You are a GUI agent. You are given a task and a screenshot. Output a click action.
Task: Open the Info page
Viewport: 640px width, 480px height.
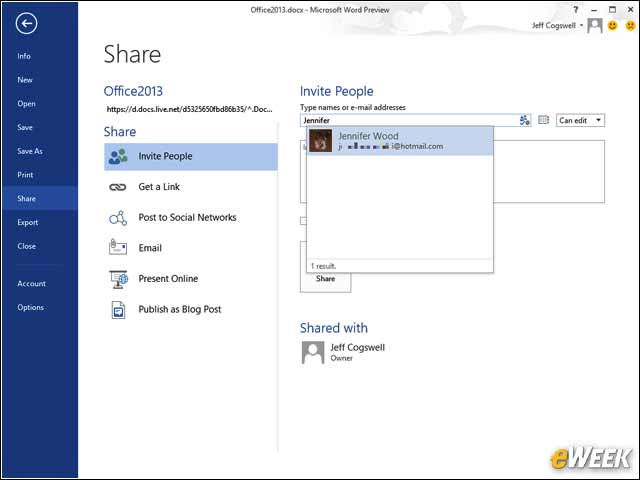24,56
